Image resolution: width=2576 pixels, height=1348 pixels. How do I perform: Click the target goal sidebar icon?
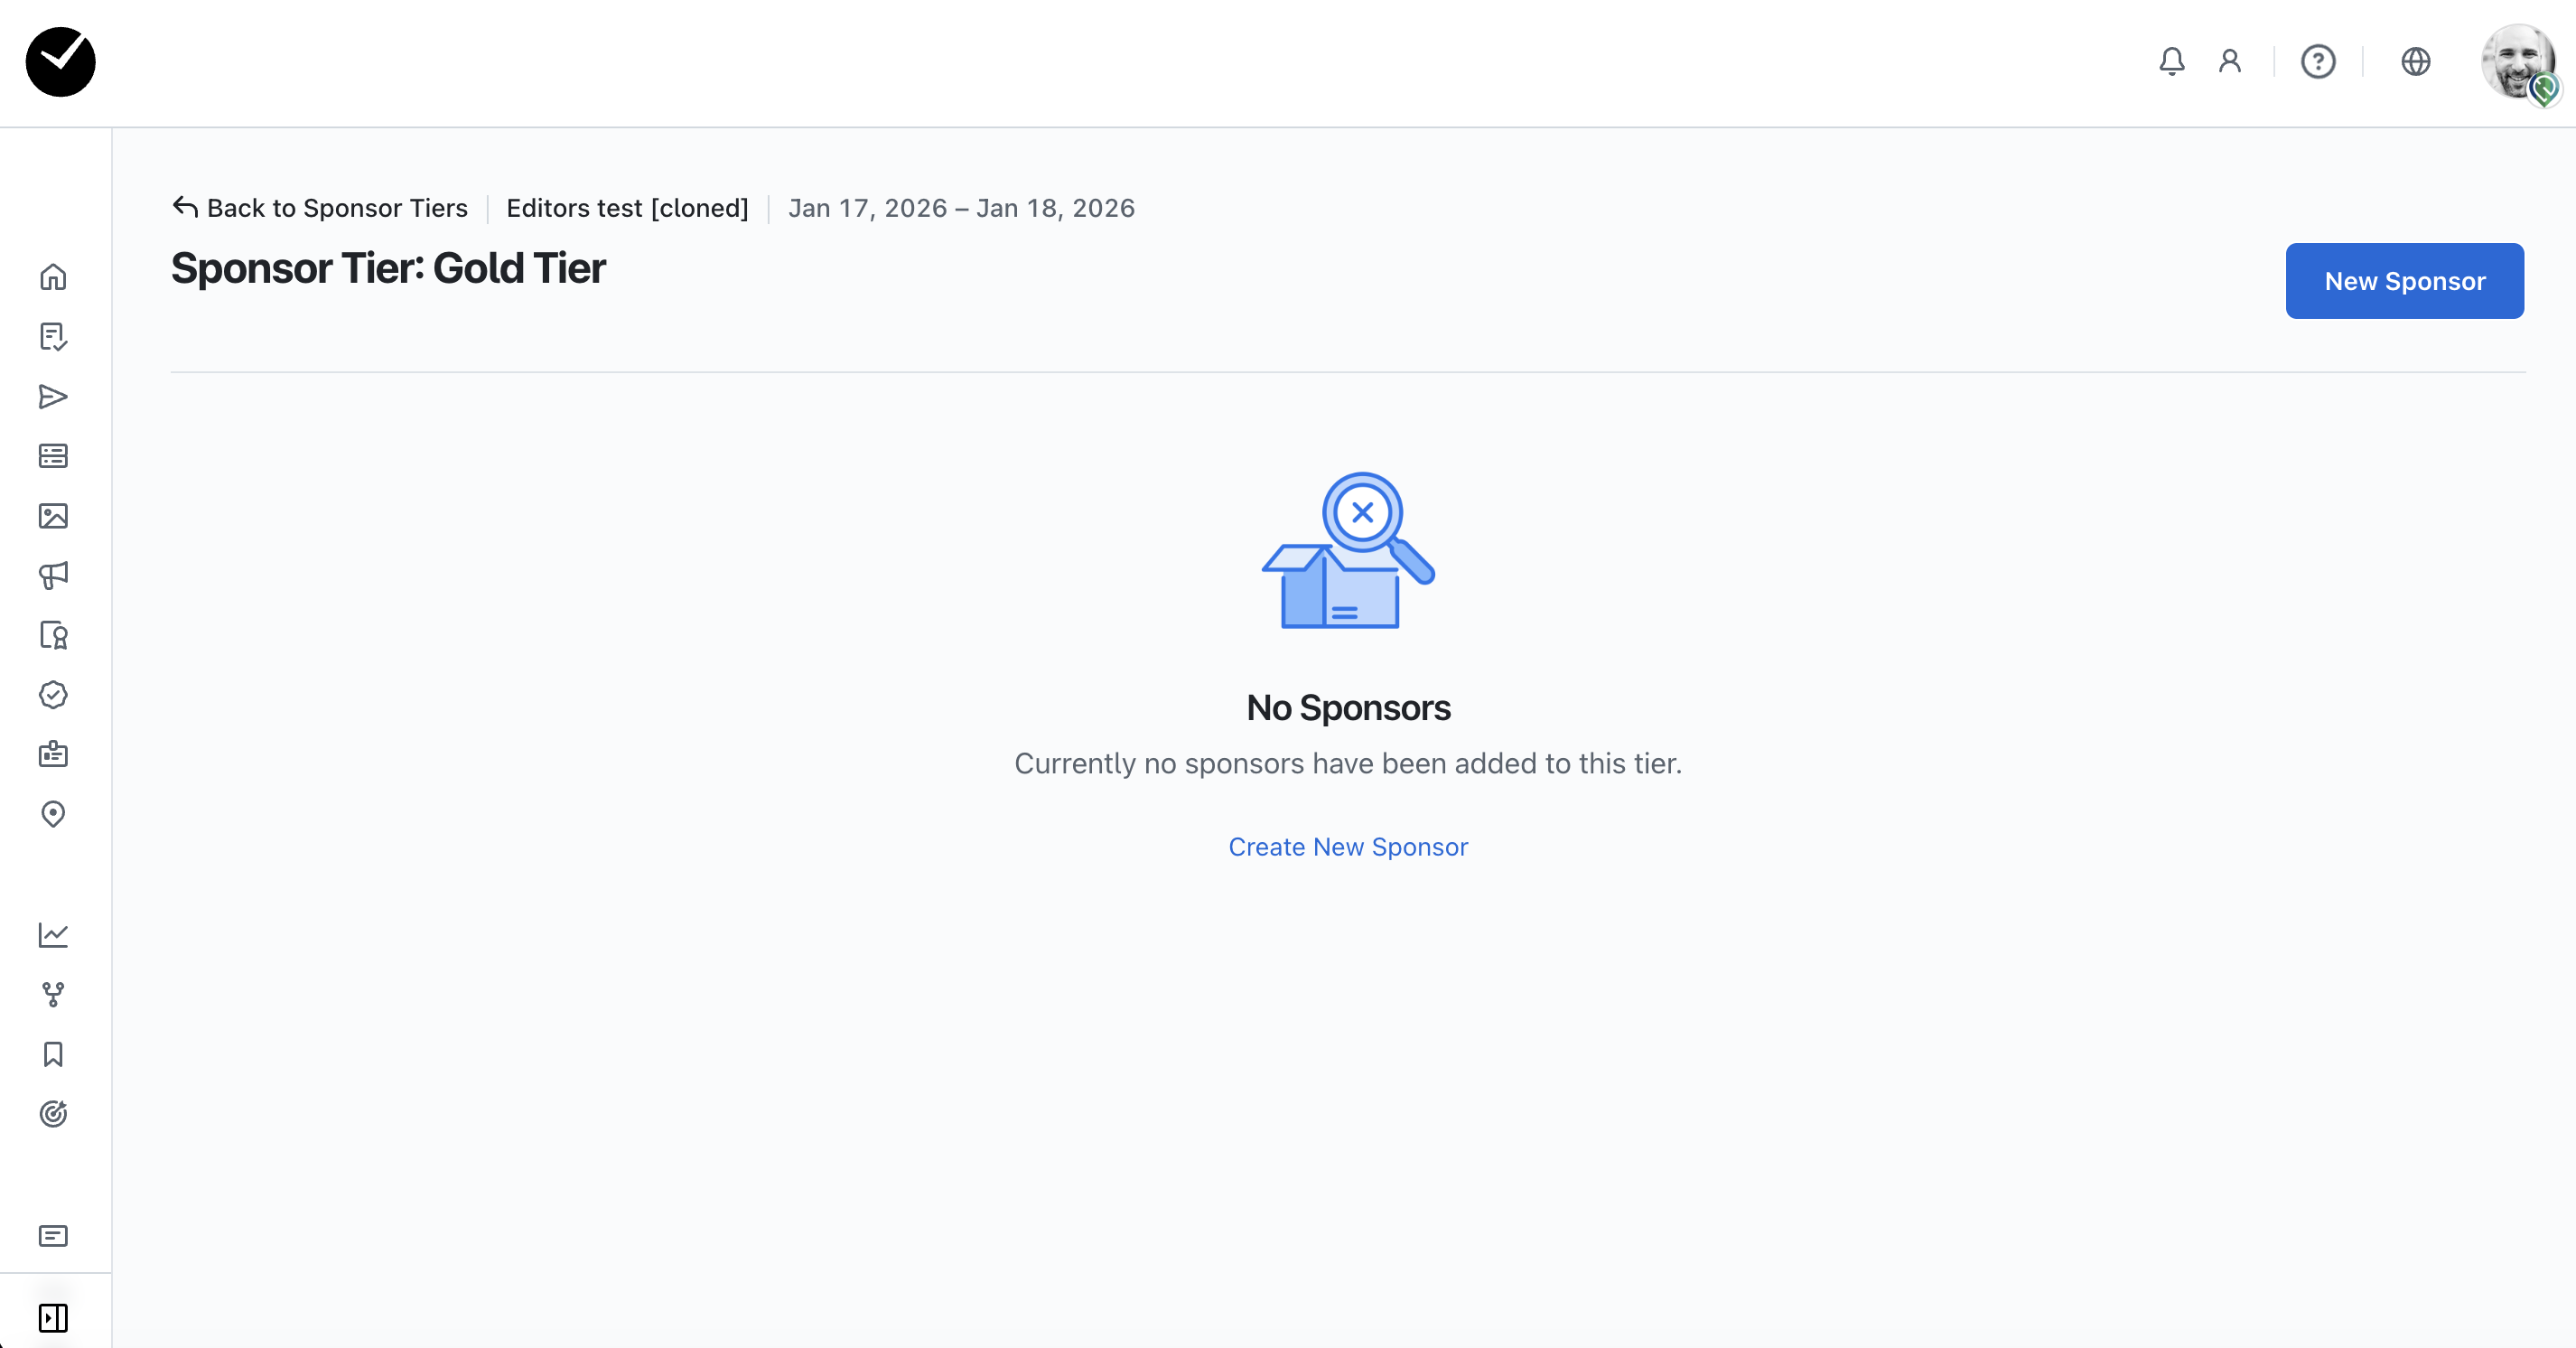53,1114
